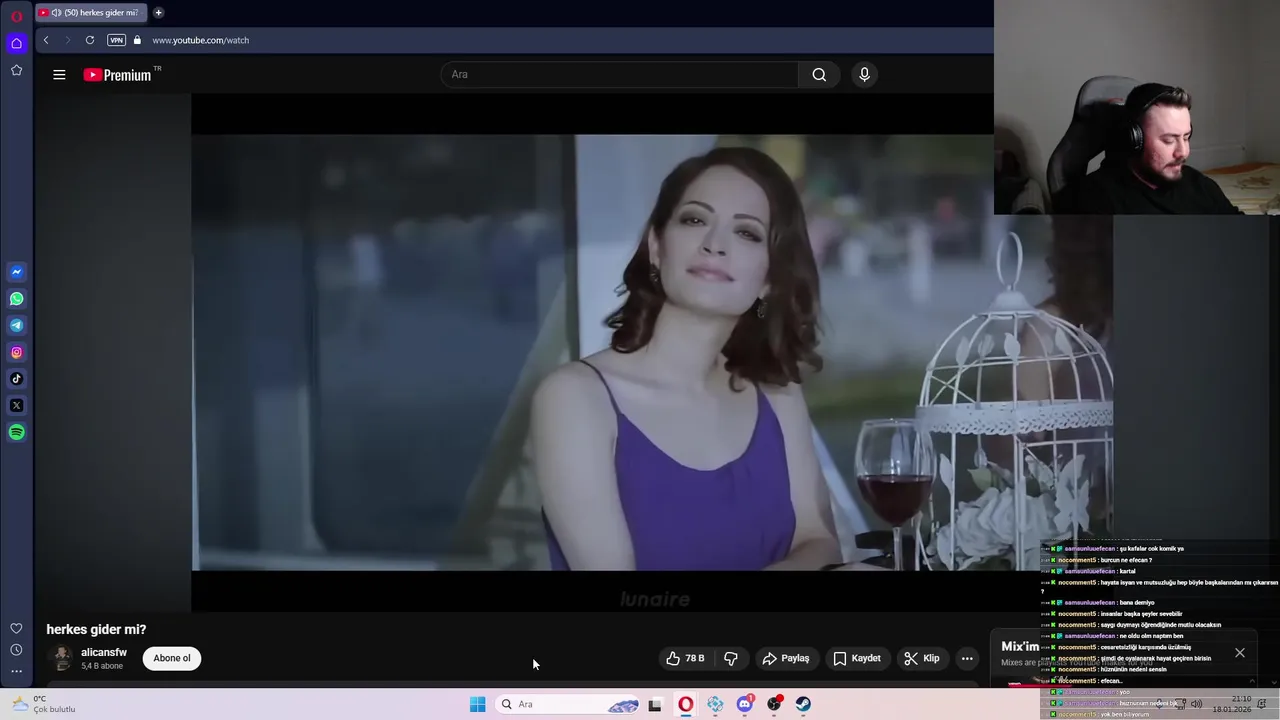The width and height of the screenshot is (1280, 720).
Task: Open the taskbar clock 21:10
Action: point(1231,704)
